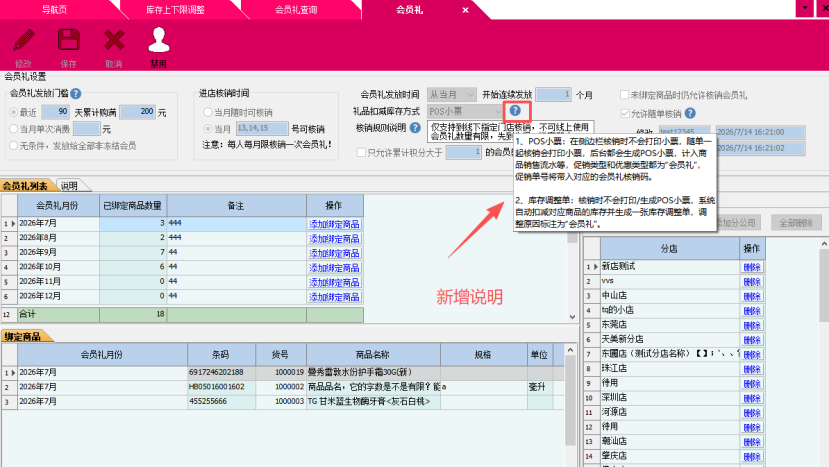Image resolution: width=829 pixels, height=467 pixels.
Task: Select the 天美新分店 branch row
Action: click(x=669, y=340)
